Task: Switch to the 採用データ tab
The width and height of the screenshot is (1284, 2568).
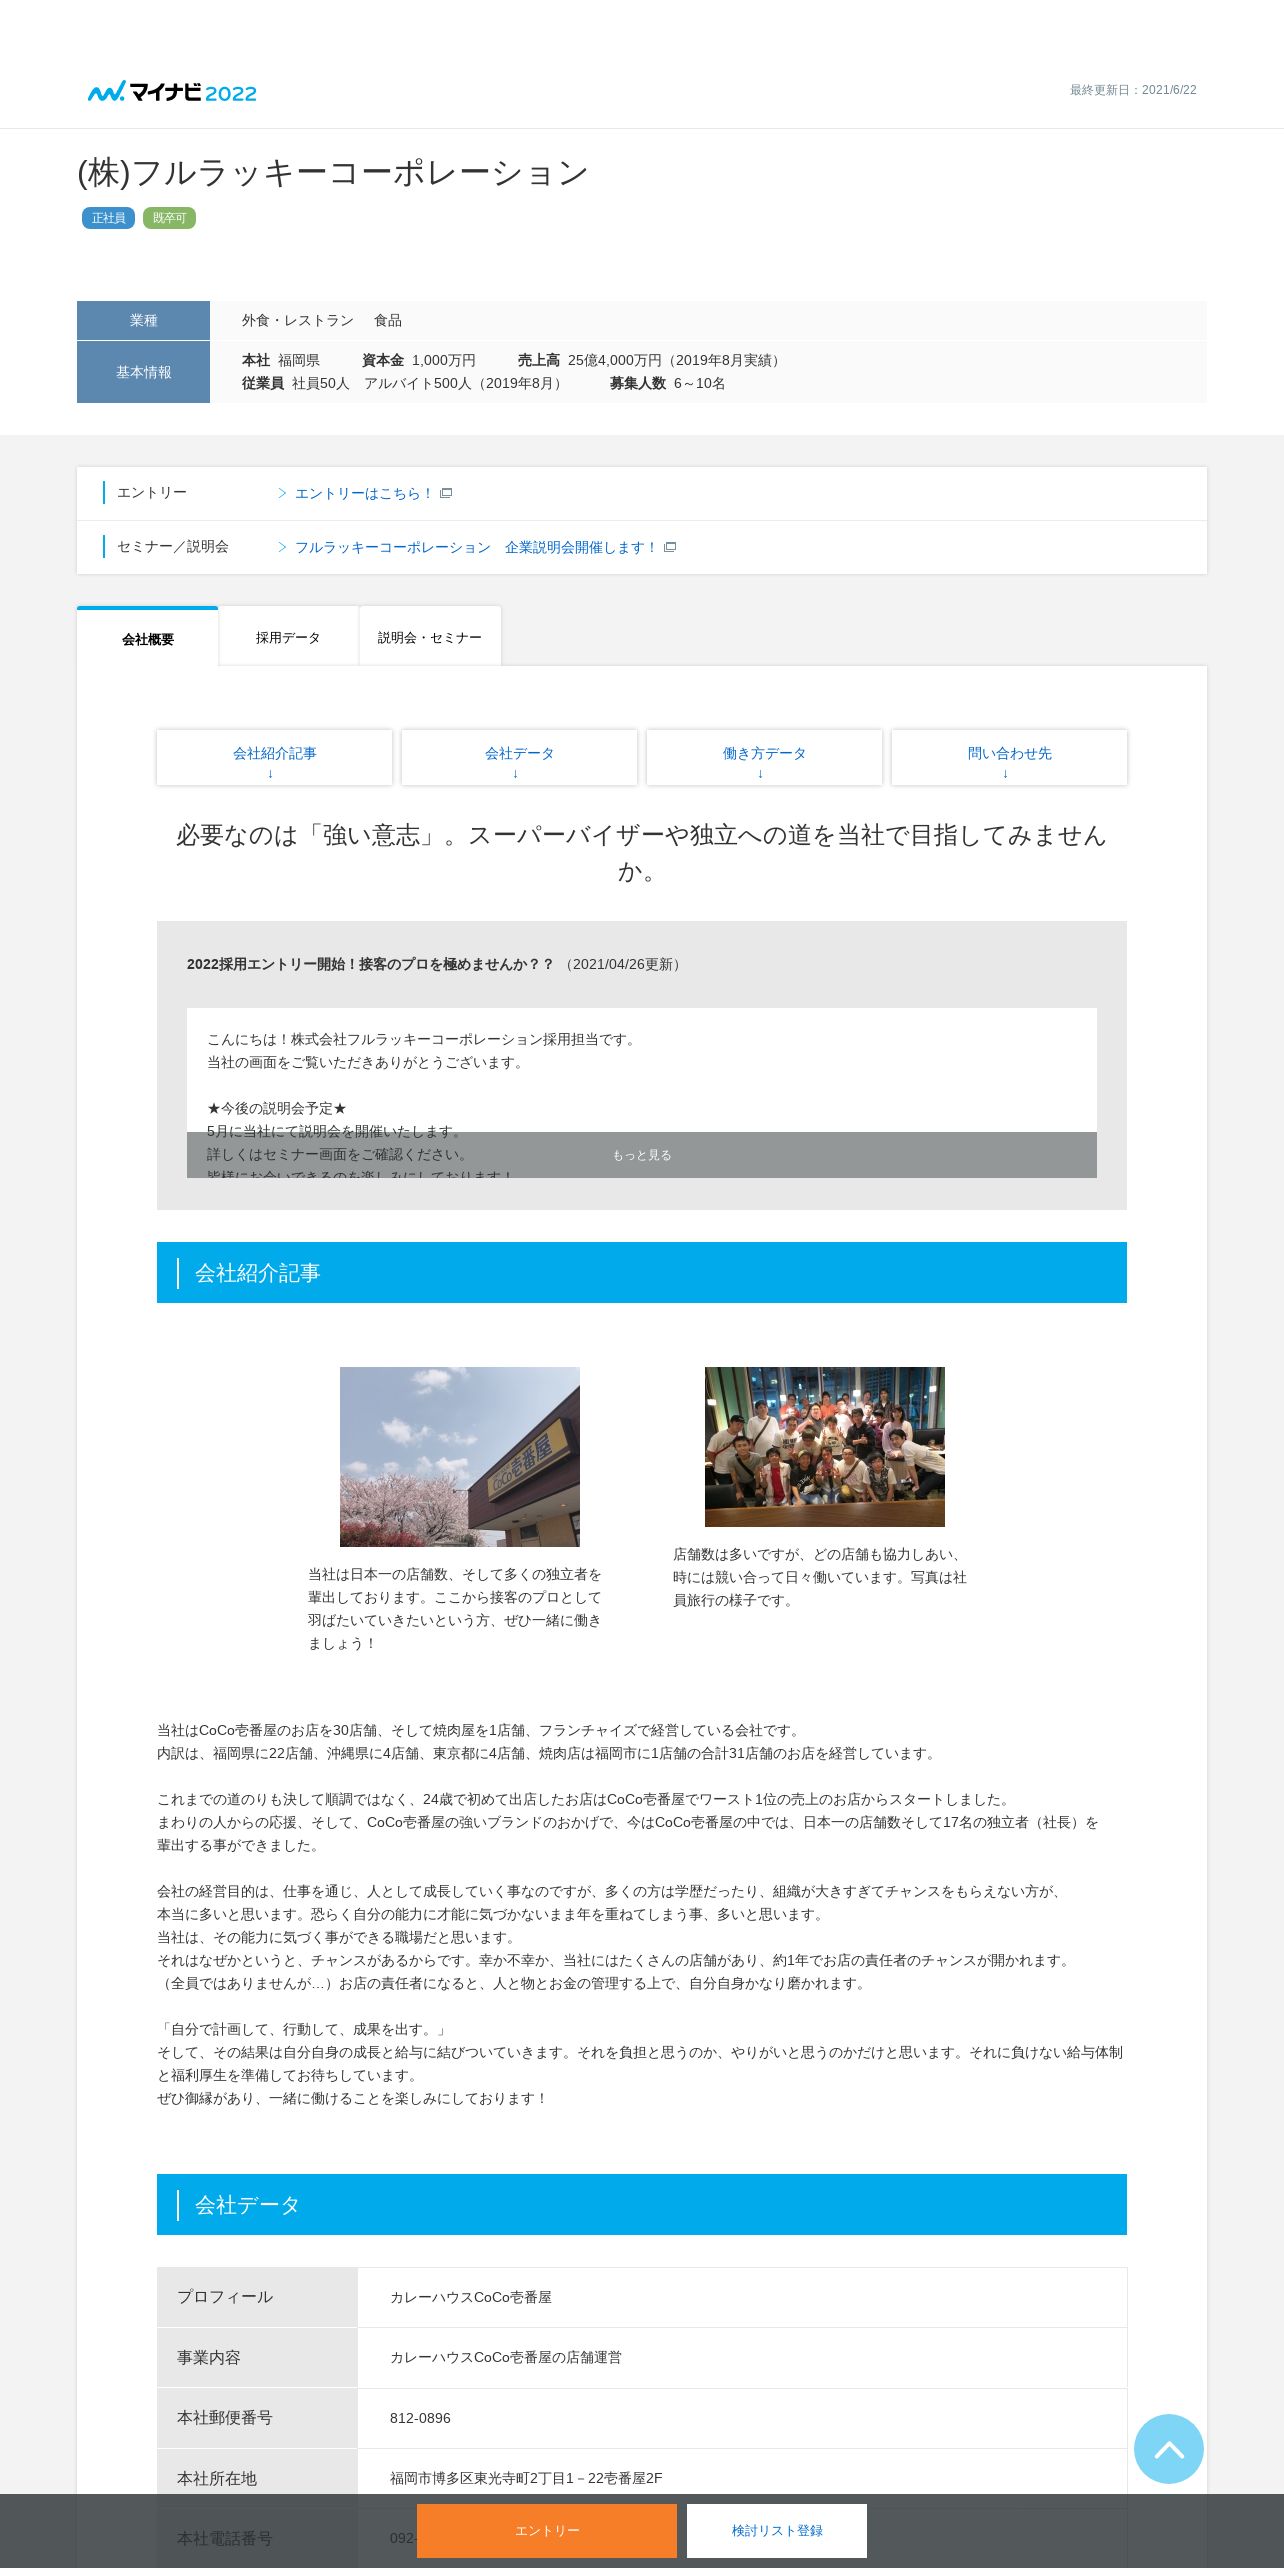Action: (288, 636)
